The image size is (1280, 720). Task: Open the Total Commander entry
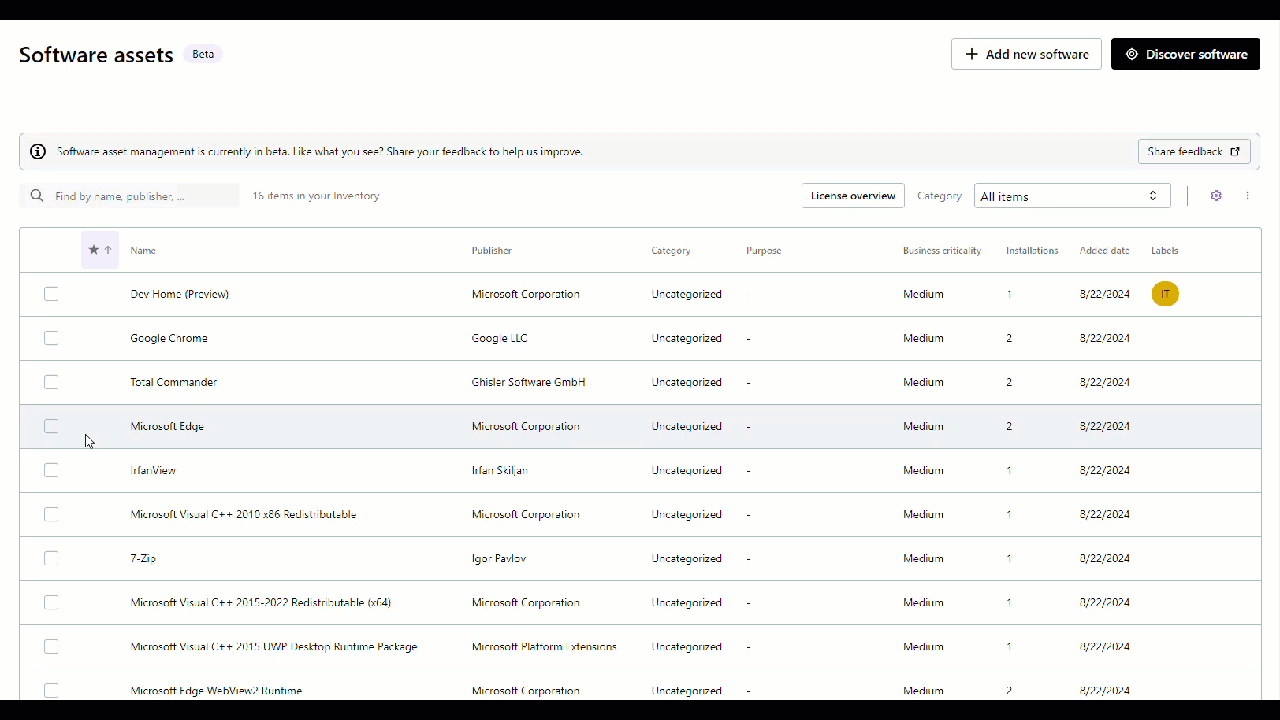tap(174, 382)
